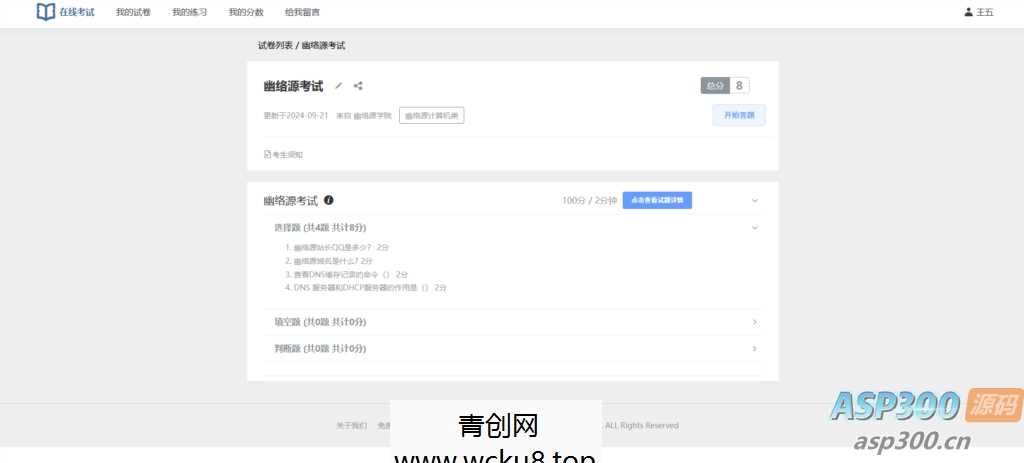
Task: Click the 关于我们 footer link
Action: click(x=352, y=425)
